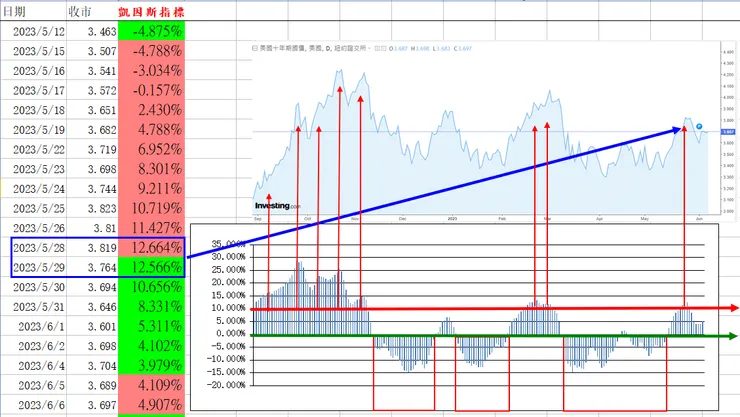This screenshot has width=740, height=417.
Task: Click the date cell 2023/5/16
Action: pyautogui.click(x=33, y=71)
